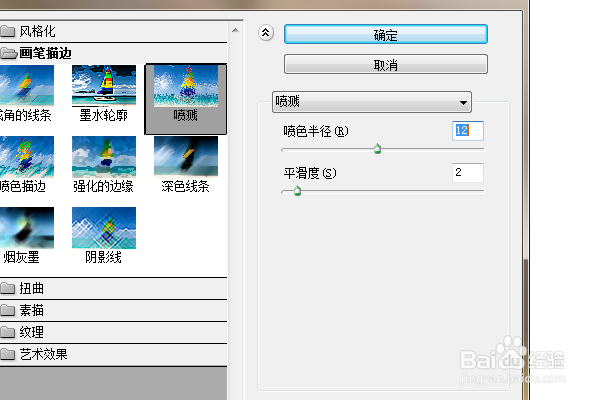
Task: Open the 喷溅 filter dropdown
Action: [372, 102]
